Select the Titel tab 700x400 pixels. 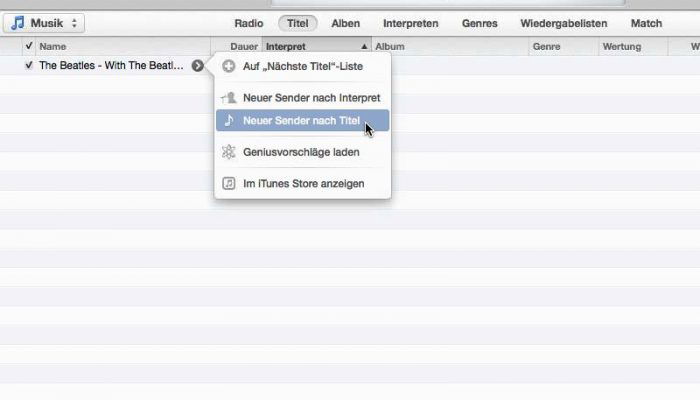coord(298,23)
